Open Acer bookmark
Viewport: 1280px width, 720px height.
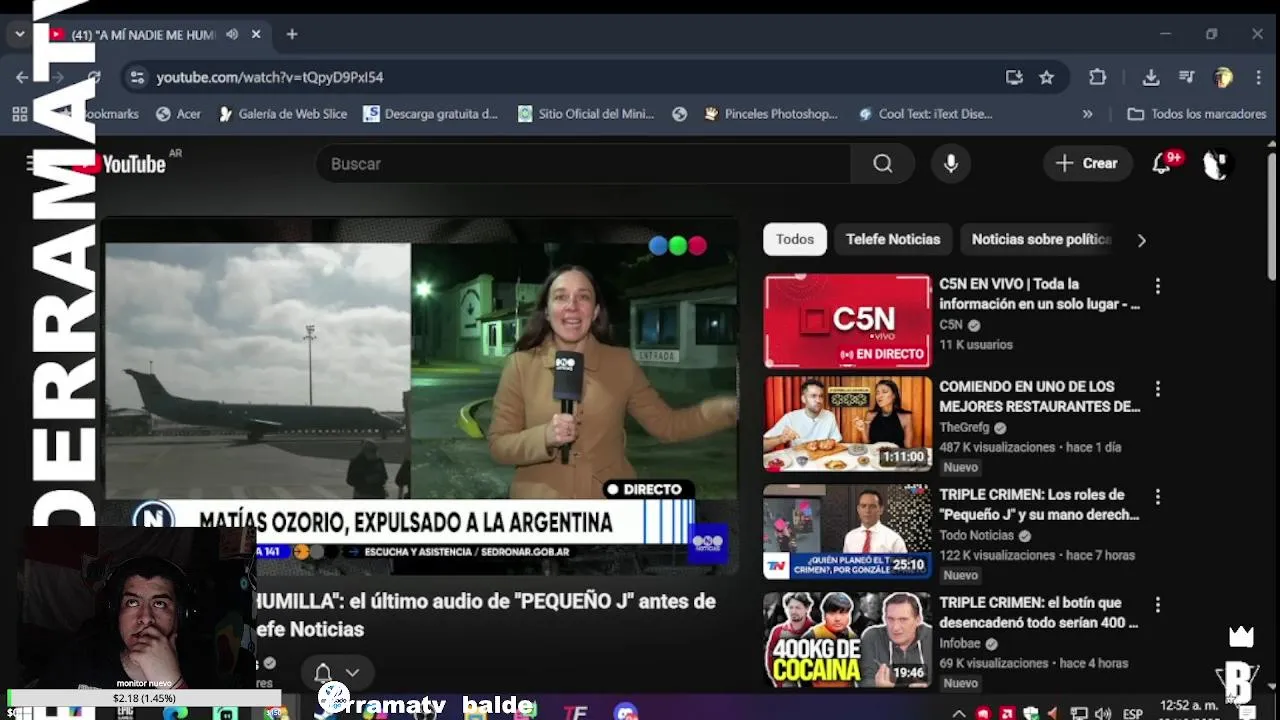tap(178, 114)
